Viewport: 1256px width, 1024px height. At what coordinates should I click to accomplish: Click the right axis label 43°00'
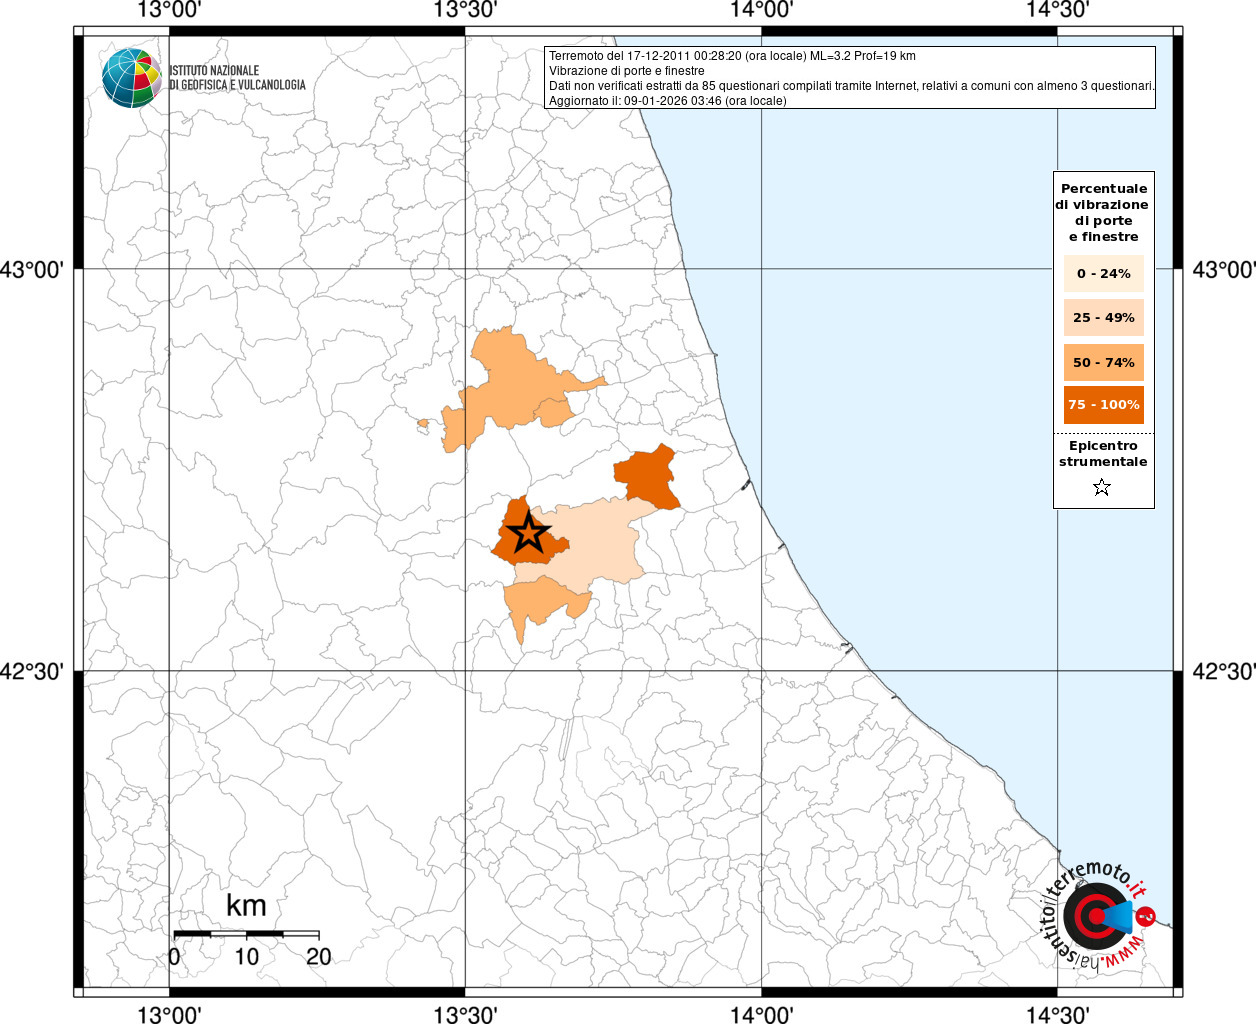[1224, 269]
